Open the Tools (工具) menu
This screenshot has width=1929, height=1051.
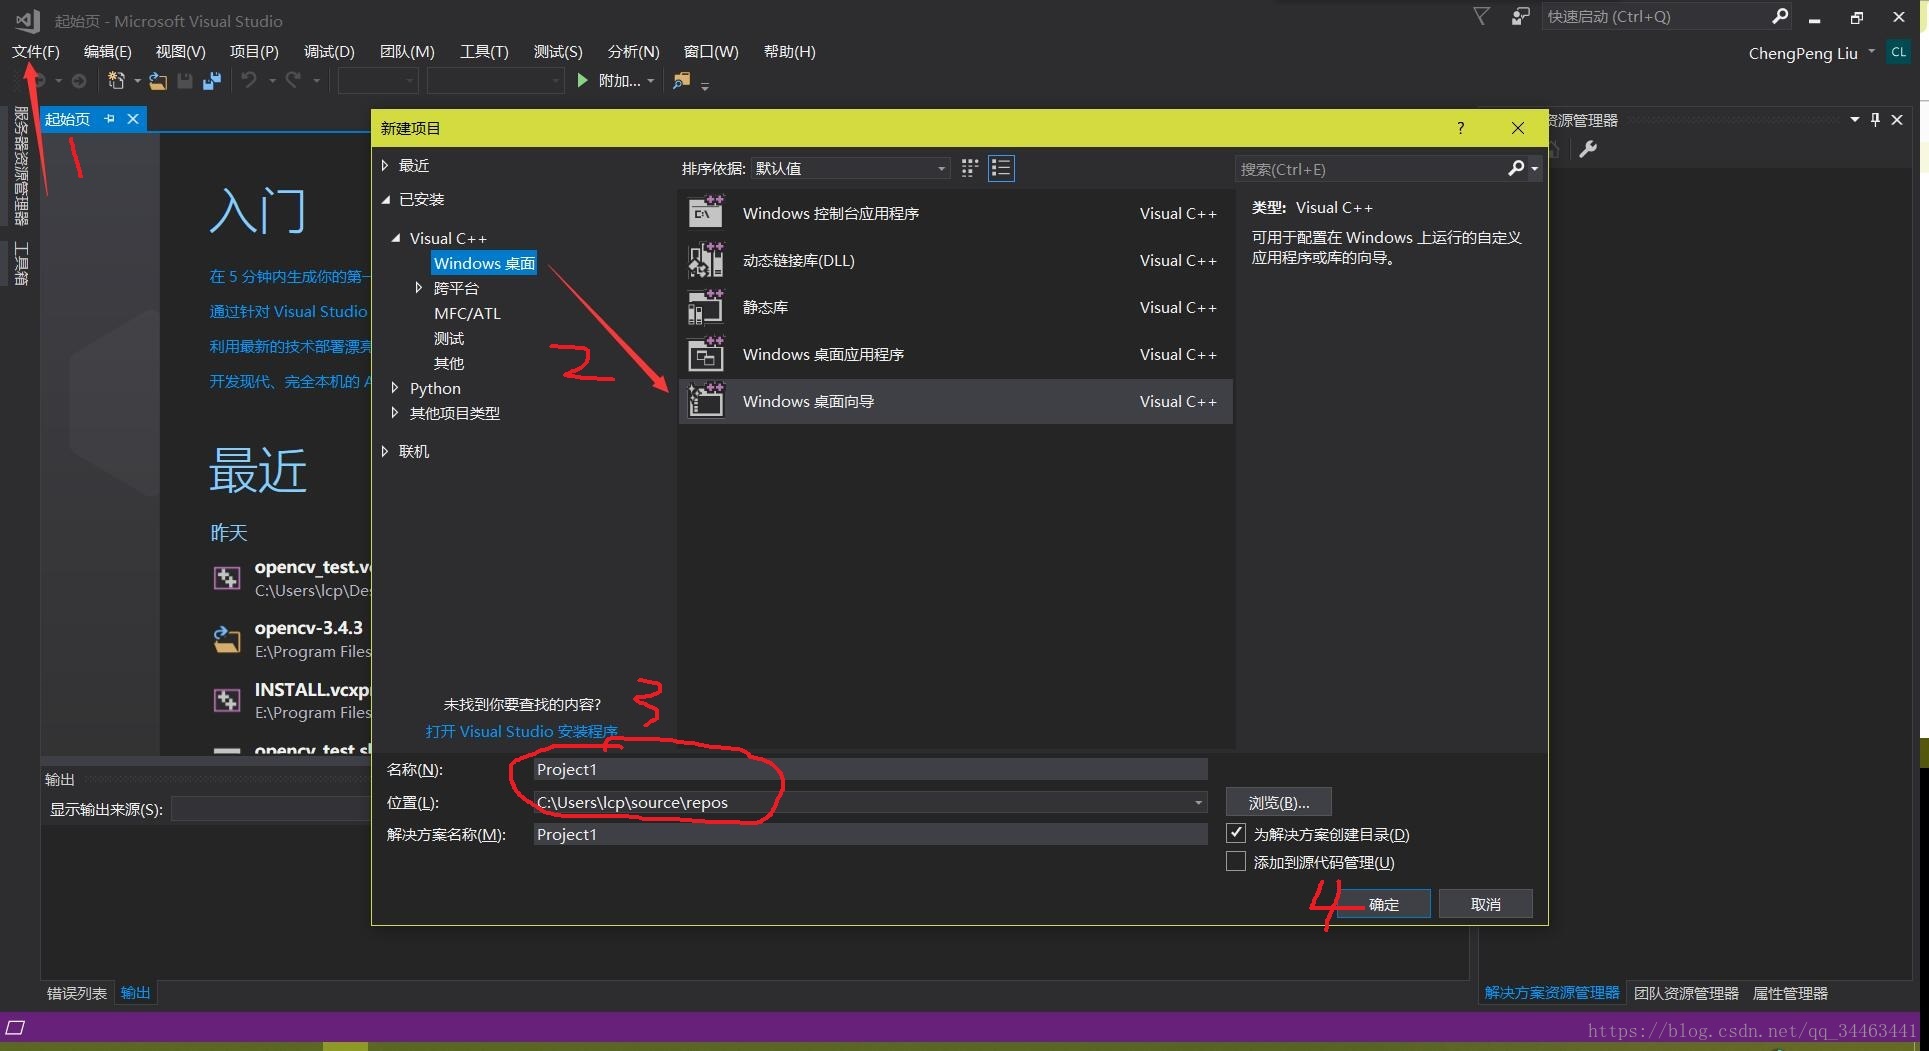click(x=484, y=51)
